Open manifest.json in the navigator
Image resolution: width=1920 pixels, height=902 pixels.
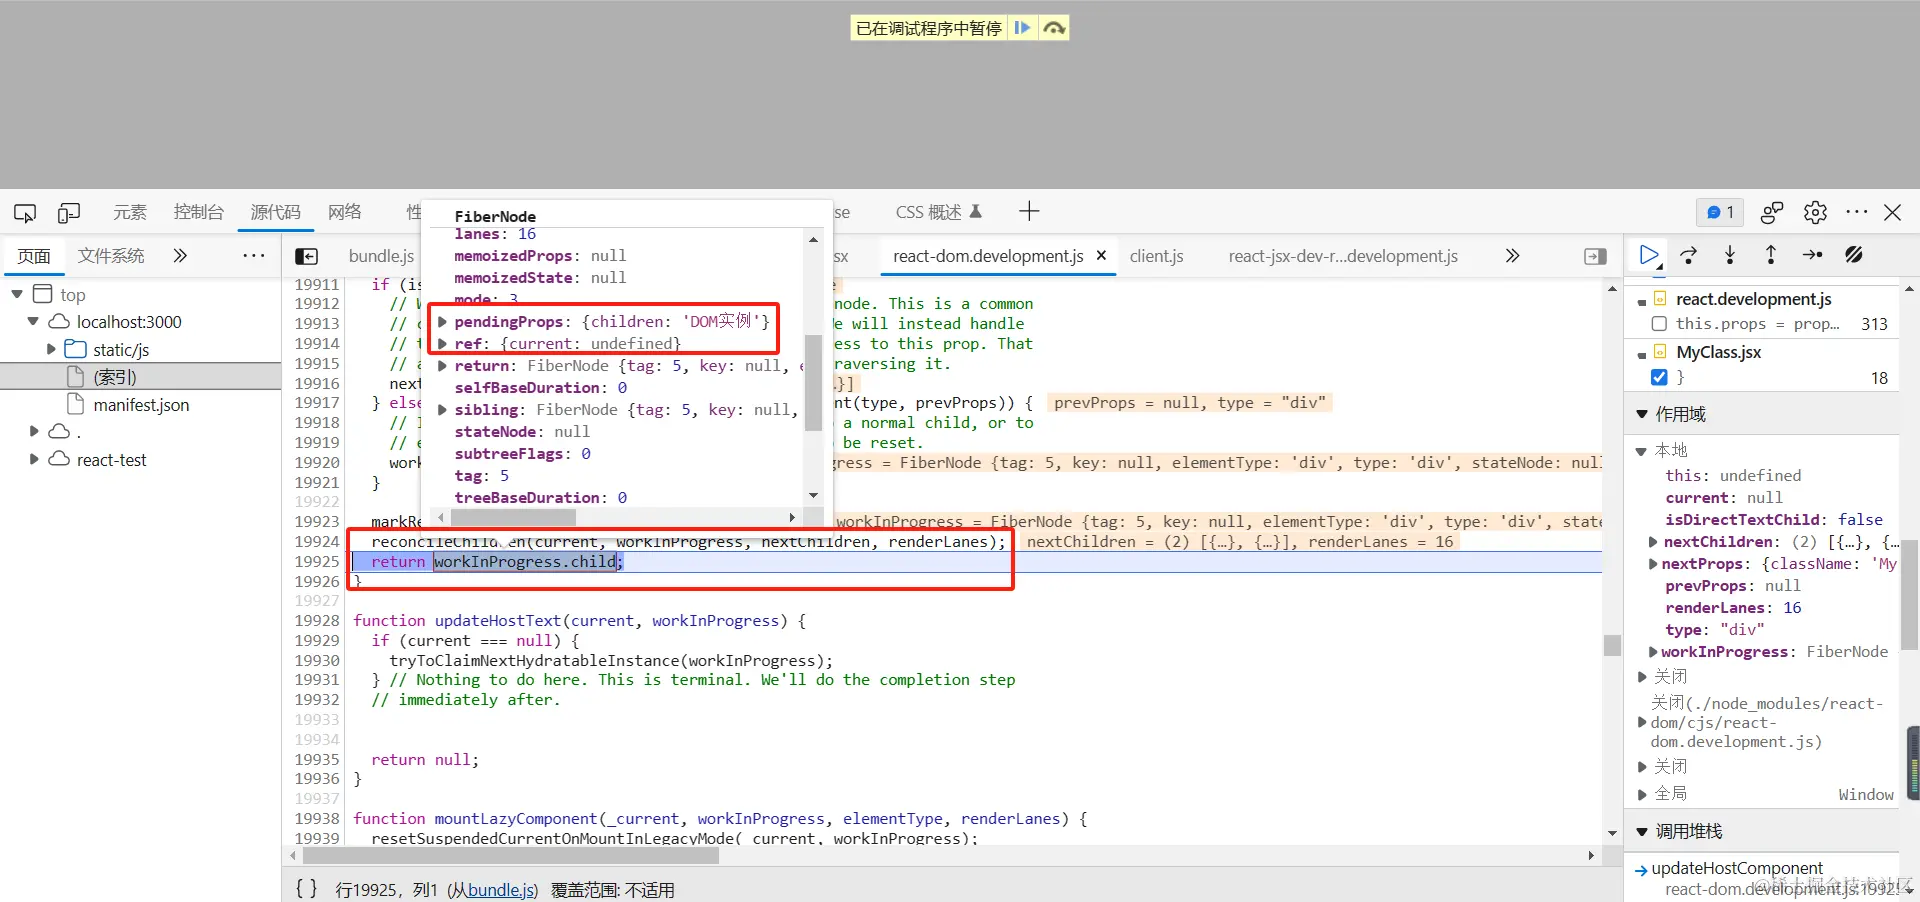point(141,405)
